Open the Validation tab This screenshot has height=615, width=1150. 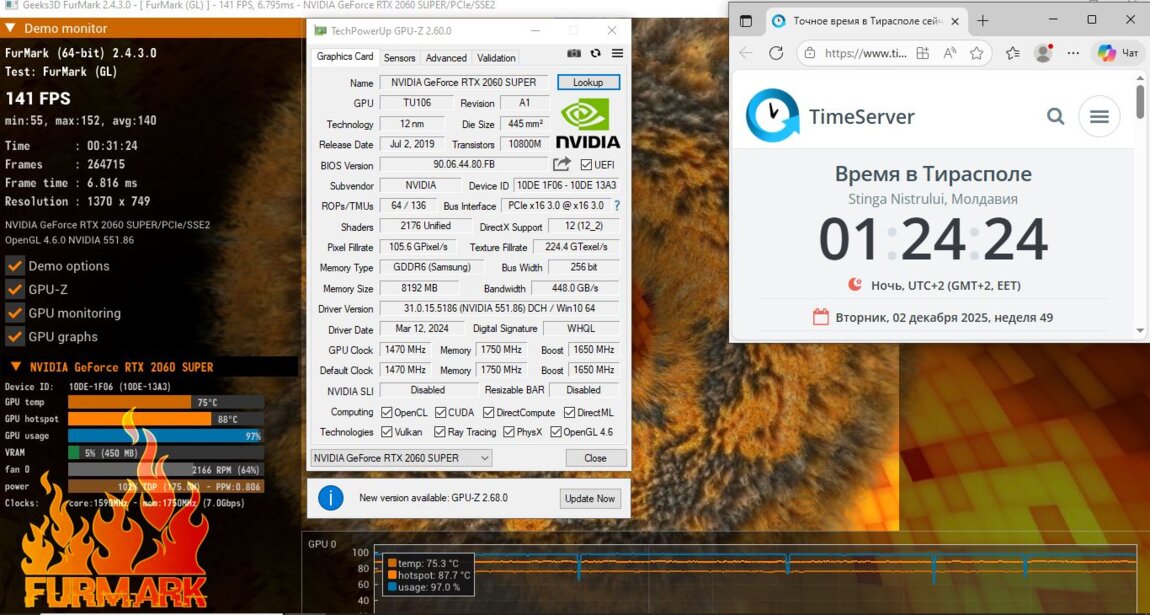click(496, 58)
